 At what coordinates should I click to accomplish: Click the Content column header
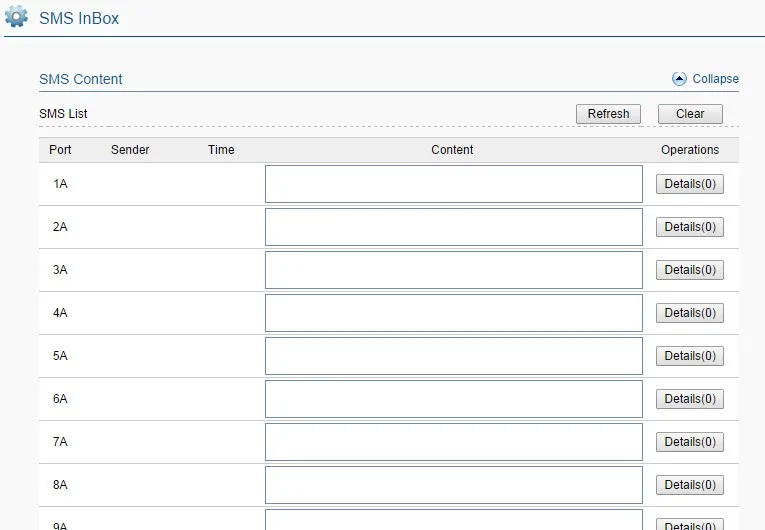[452, 150]
